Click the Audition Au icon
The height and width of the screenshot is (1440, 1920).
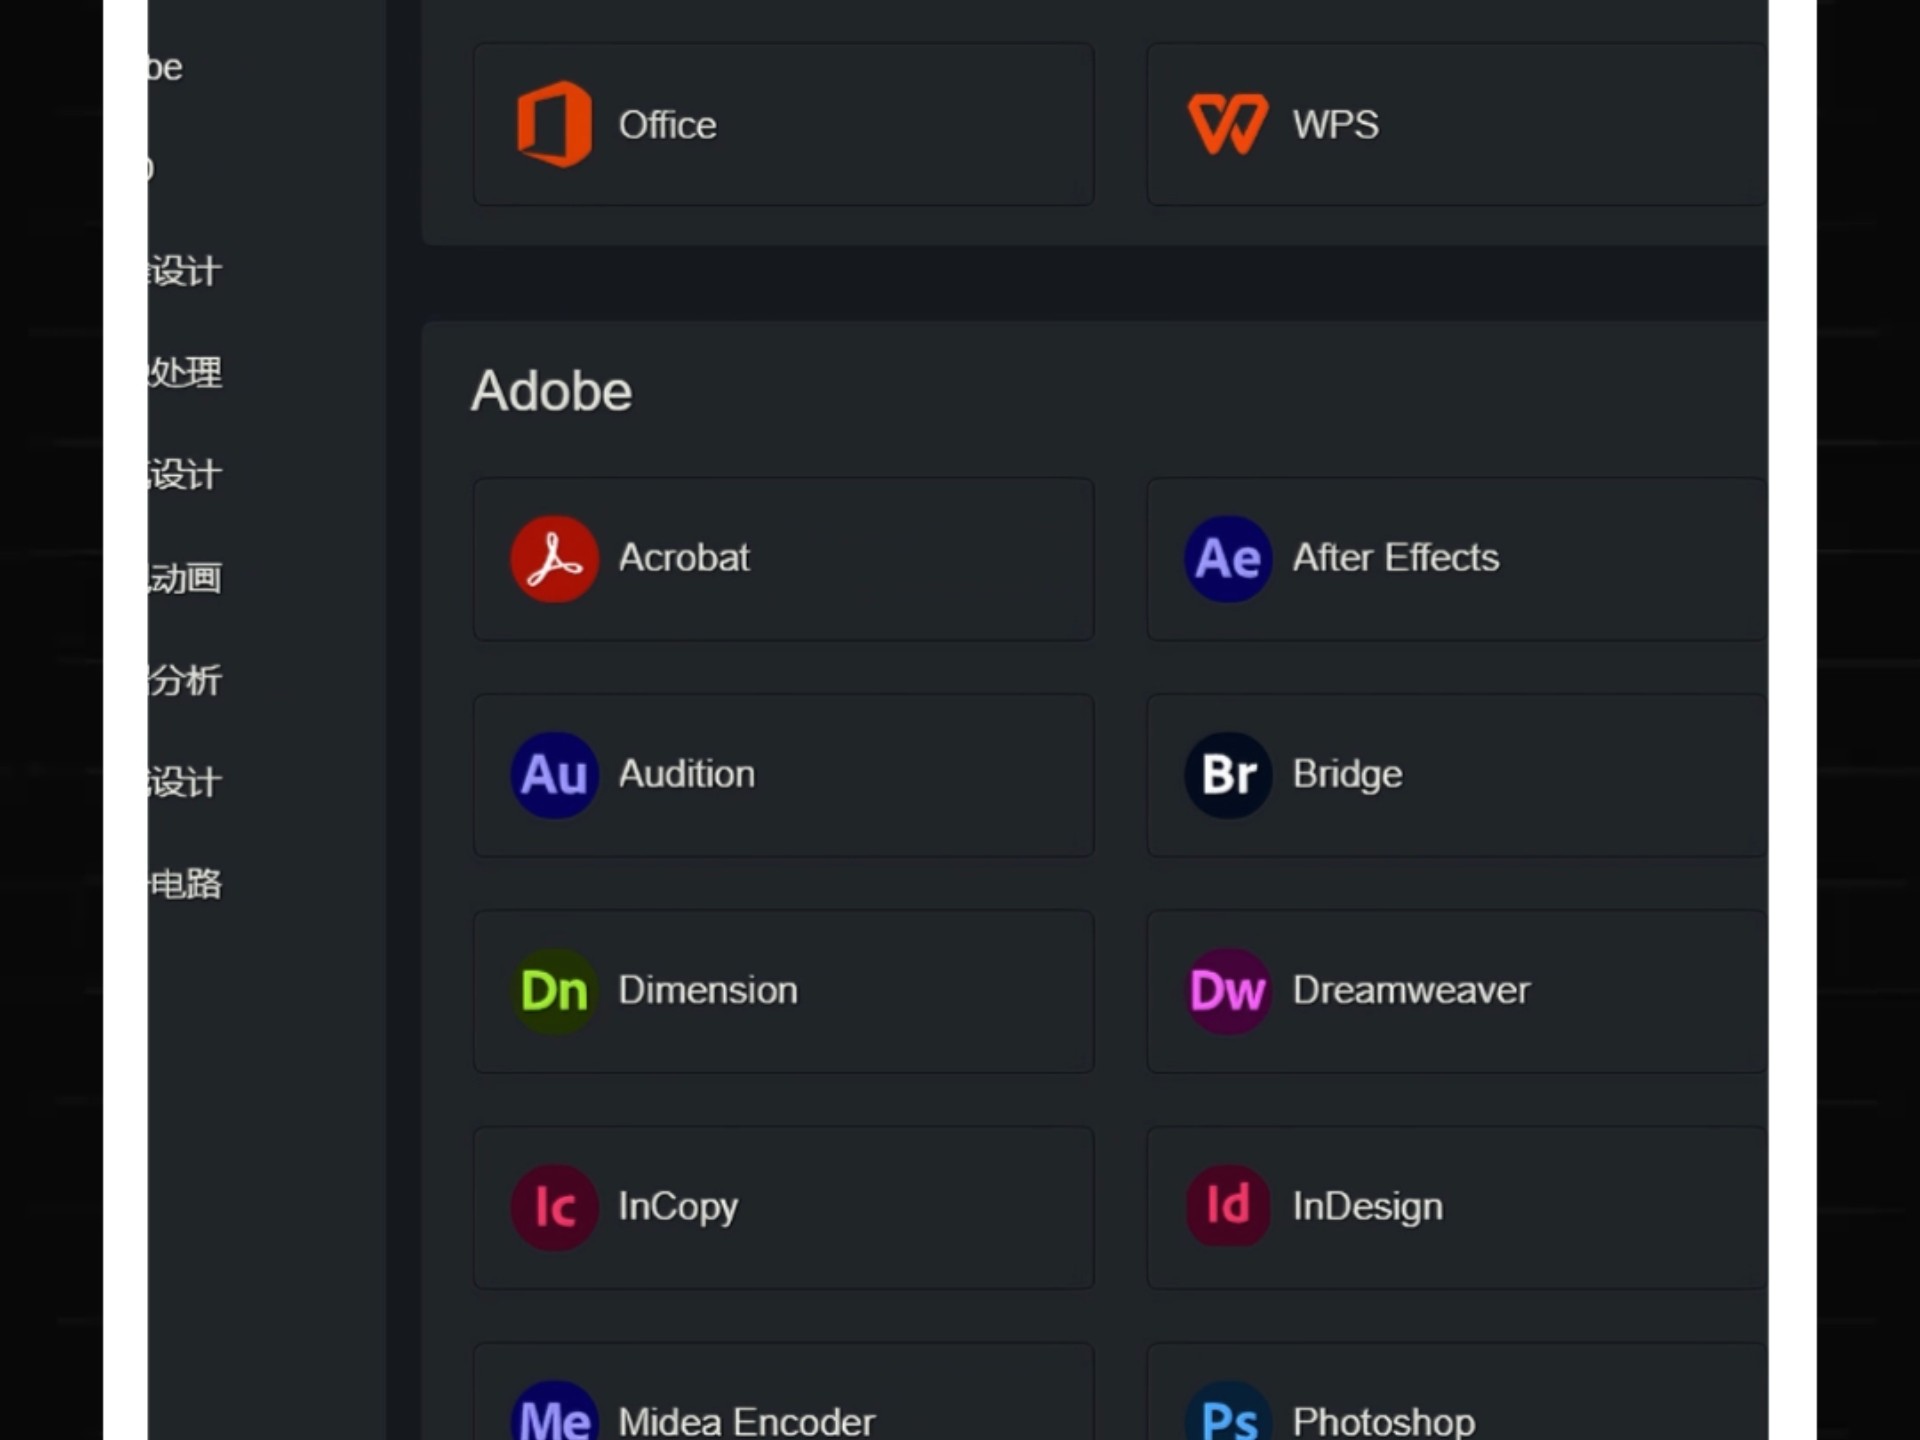click(x=555, y=775)
